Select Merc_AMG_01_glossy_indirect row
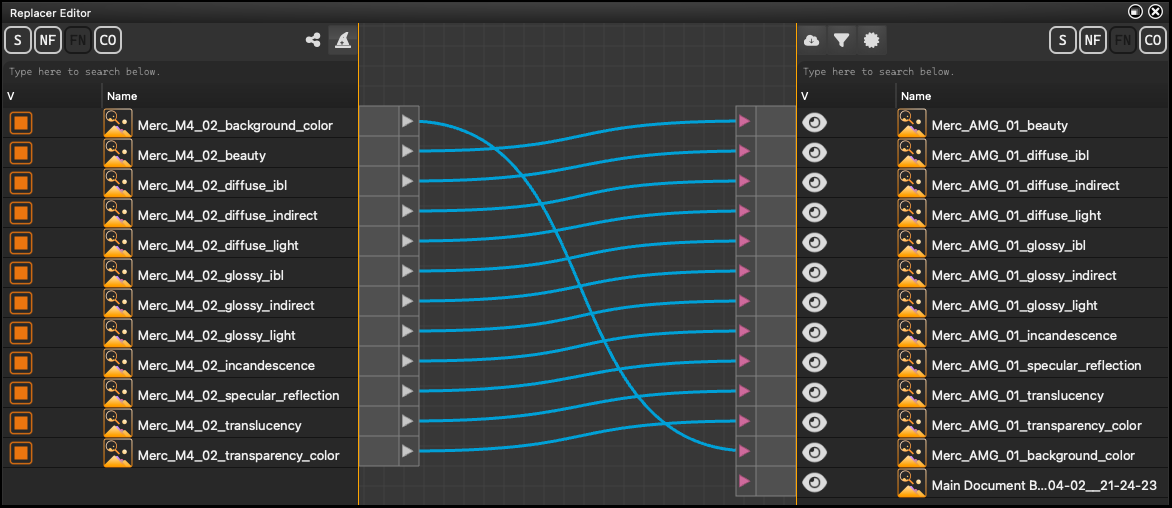Screen dimensions: 1172x508 [983, 273]
